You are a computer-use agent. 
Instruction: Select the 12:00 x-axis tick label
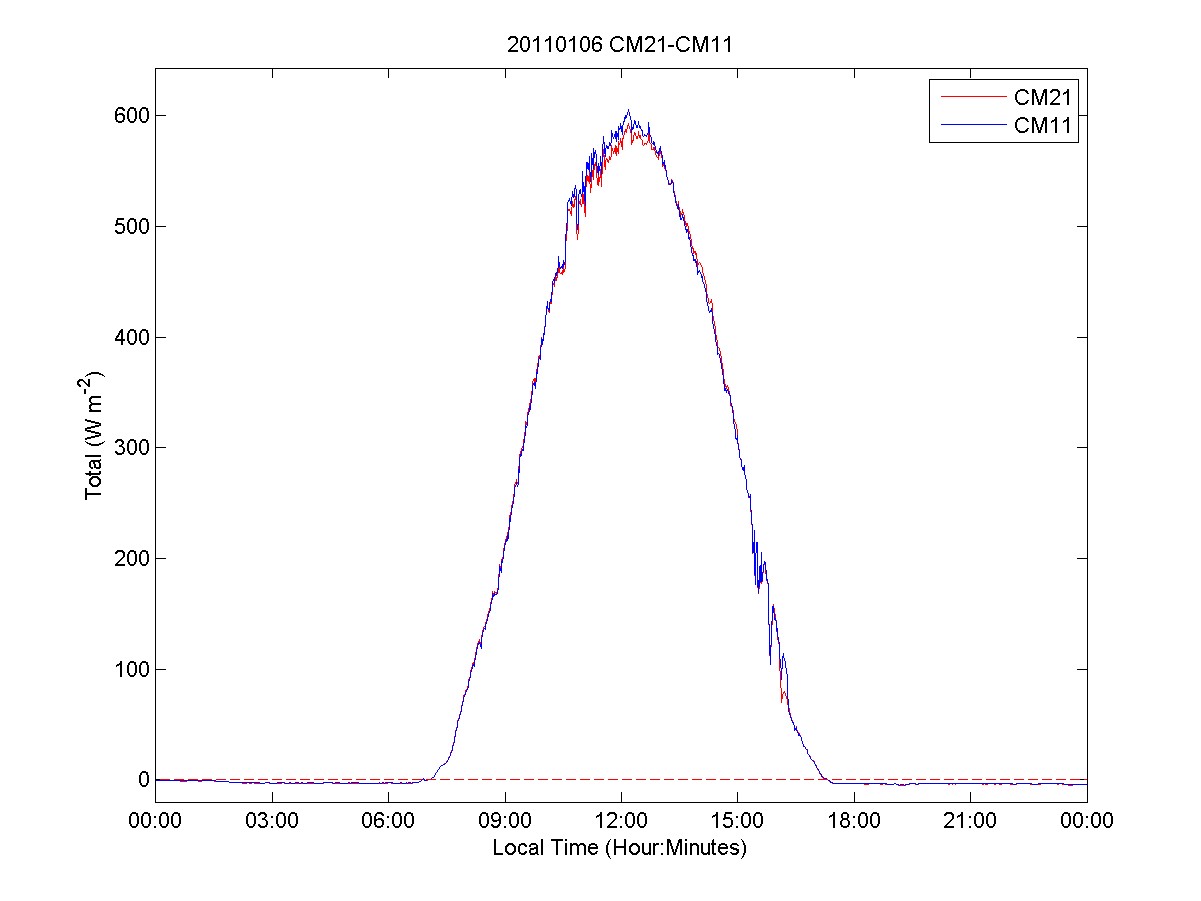coord(621,821)
